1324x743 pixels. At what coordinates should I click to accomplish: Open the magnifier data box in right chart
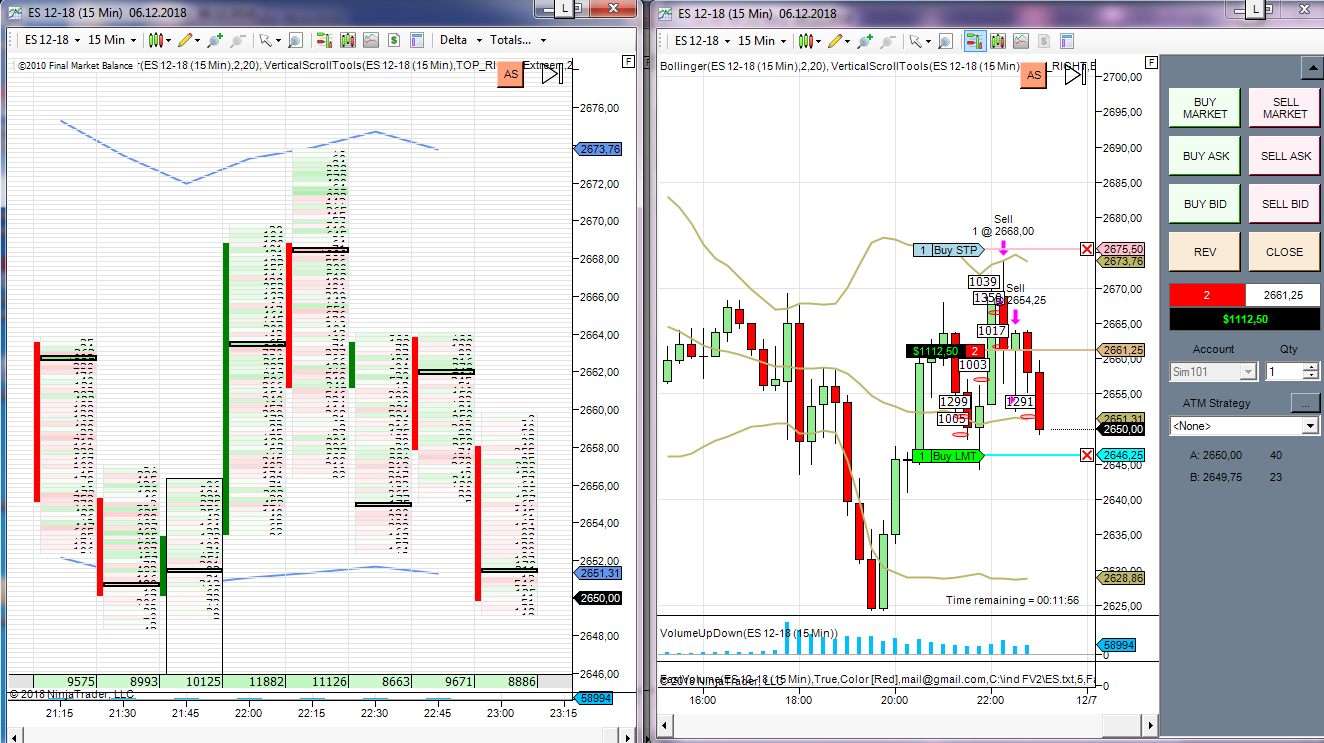pyautogui.click(x=945, y=40)
